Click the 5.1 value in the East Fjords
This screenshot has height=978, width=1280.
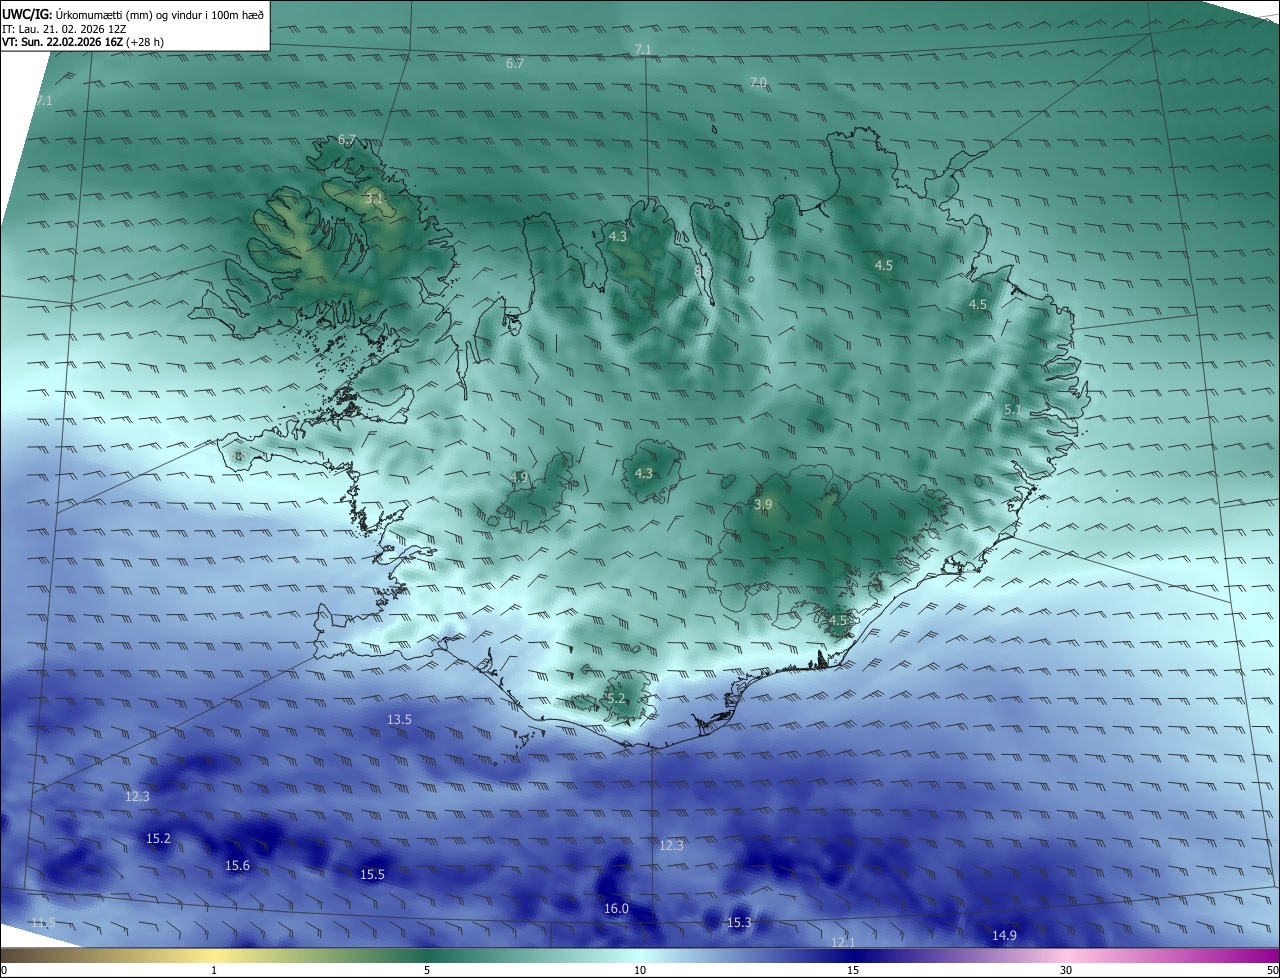click(1012, 409)
